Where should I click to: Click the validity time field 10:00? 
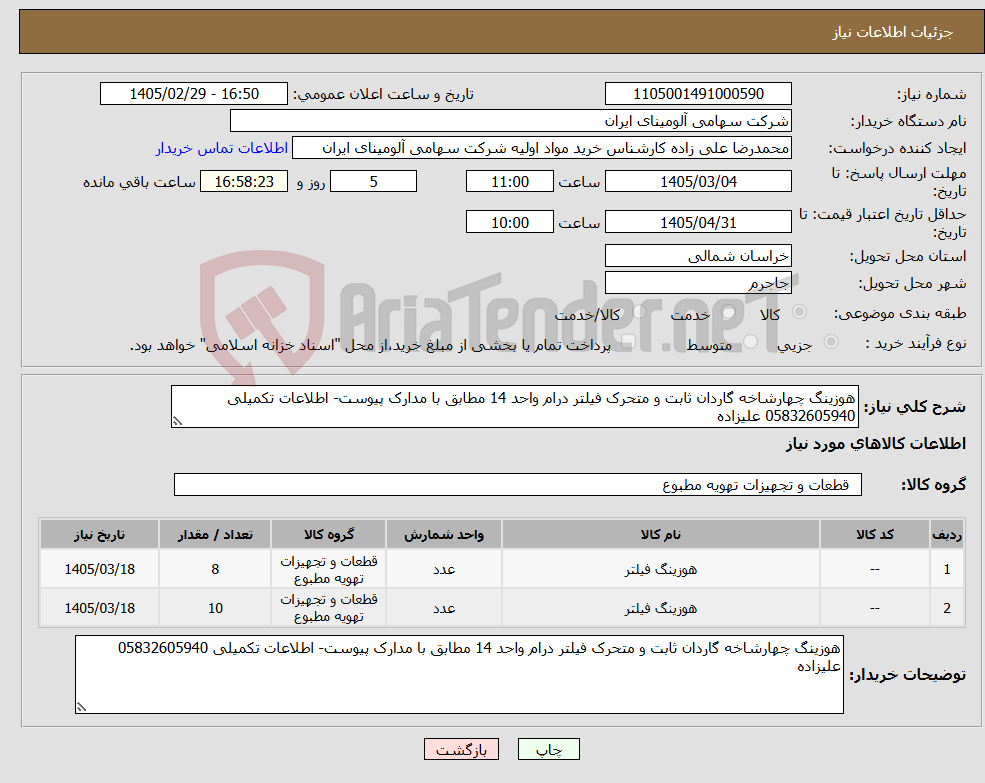509,222
